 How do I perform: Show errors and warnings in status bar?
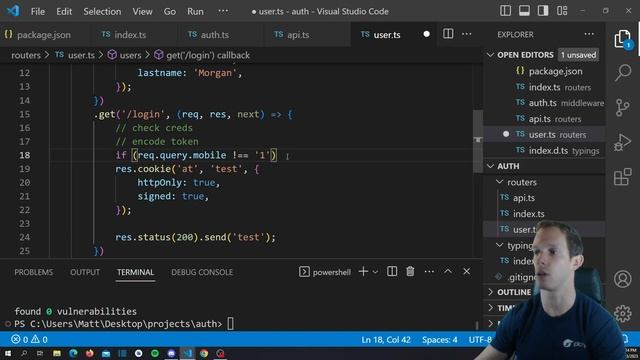[x=29, y=340]
